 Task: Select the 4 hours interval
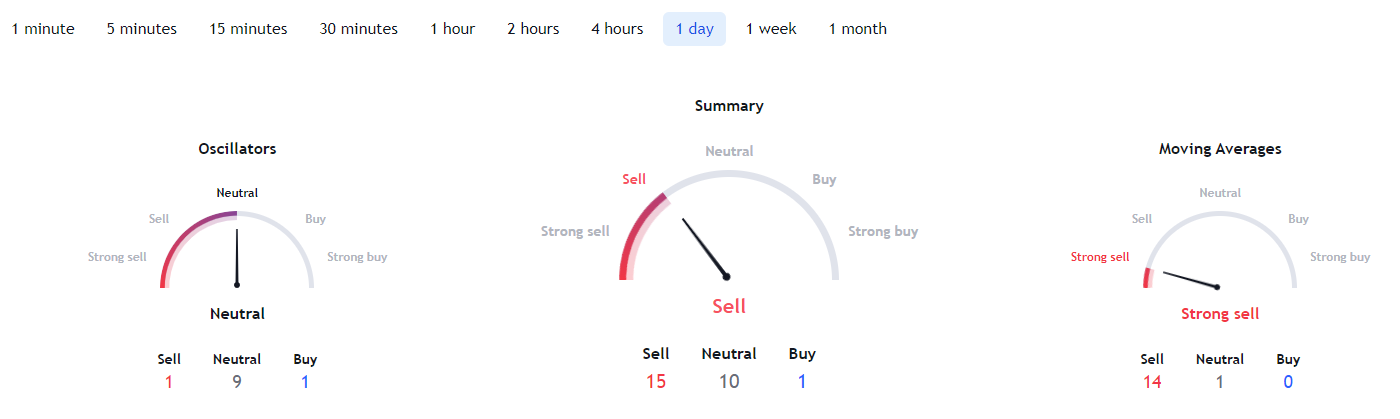tap(617, 29)
